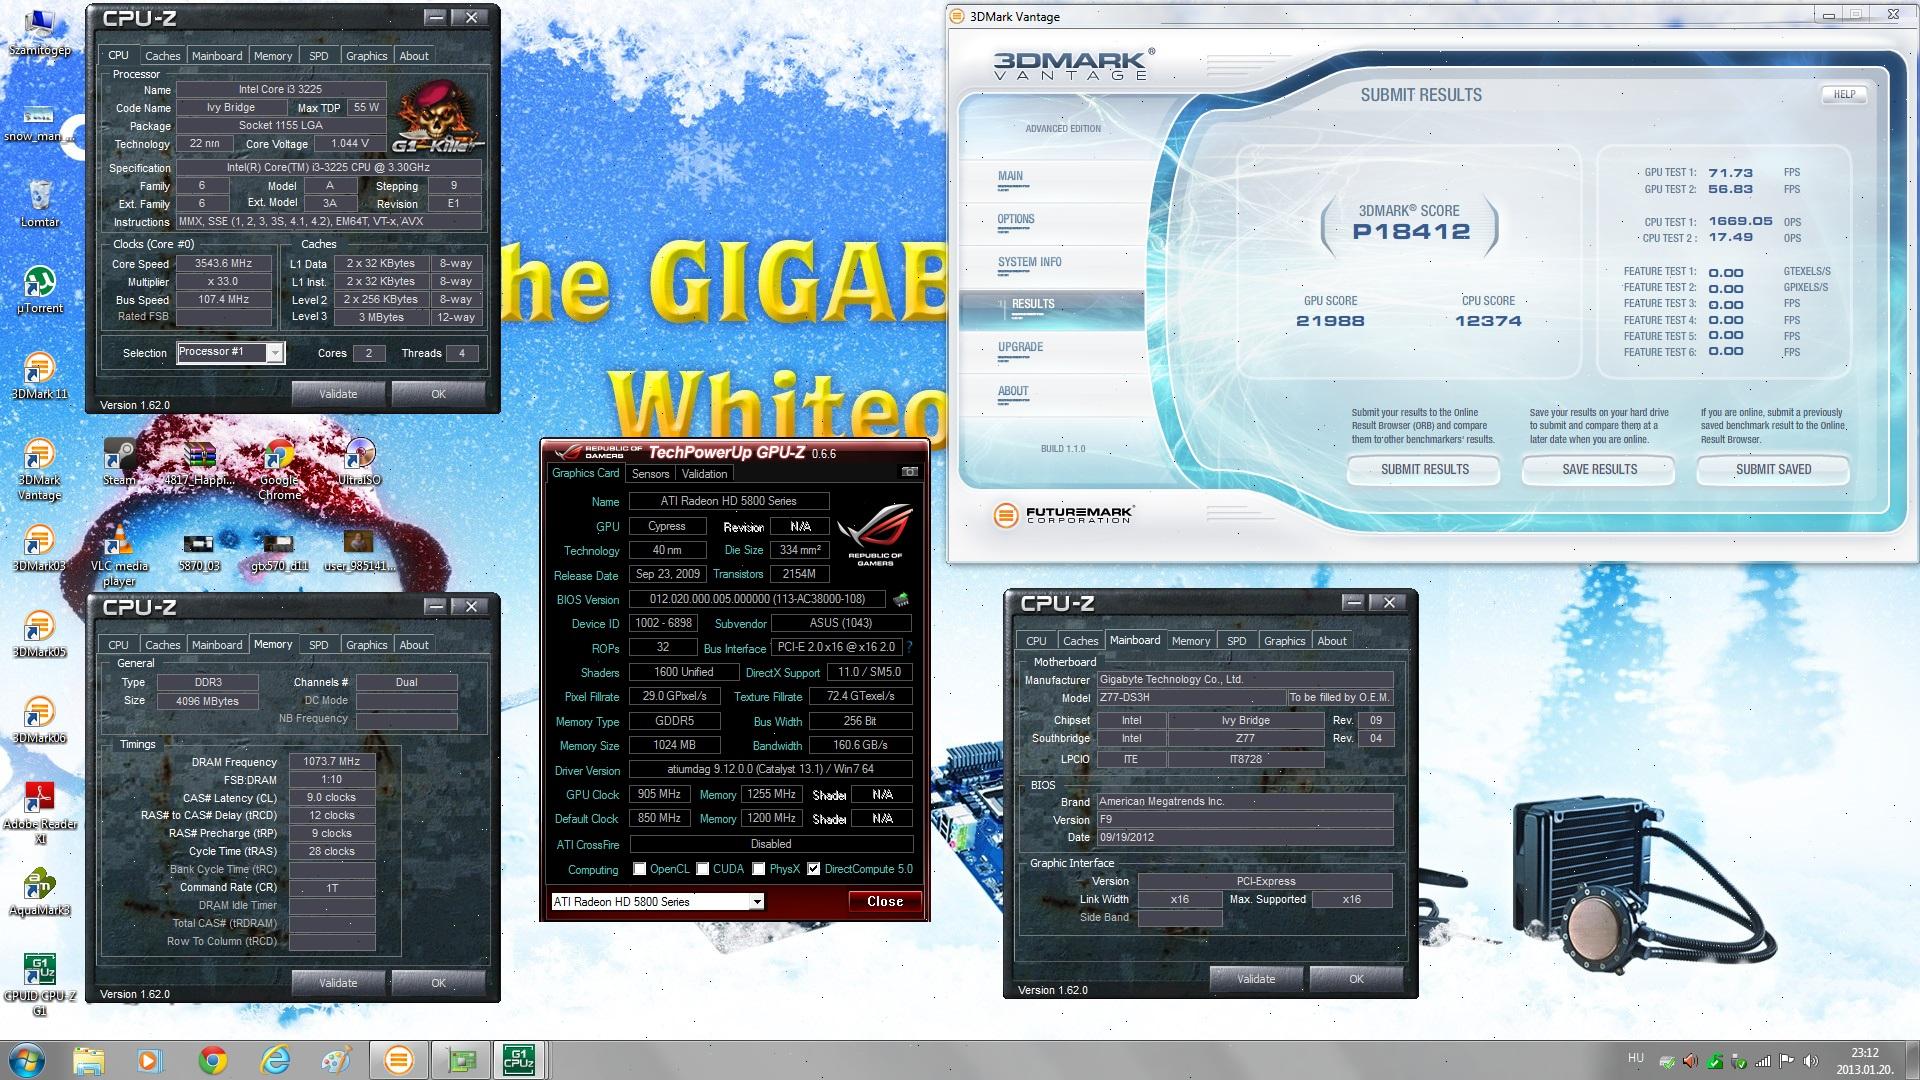Open the 3DMark06 desktop shortcut

point(39,720)
